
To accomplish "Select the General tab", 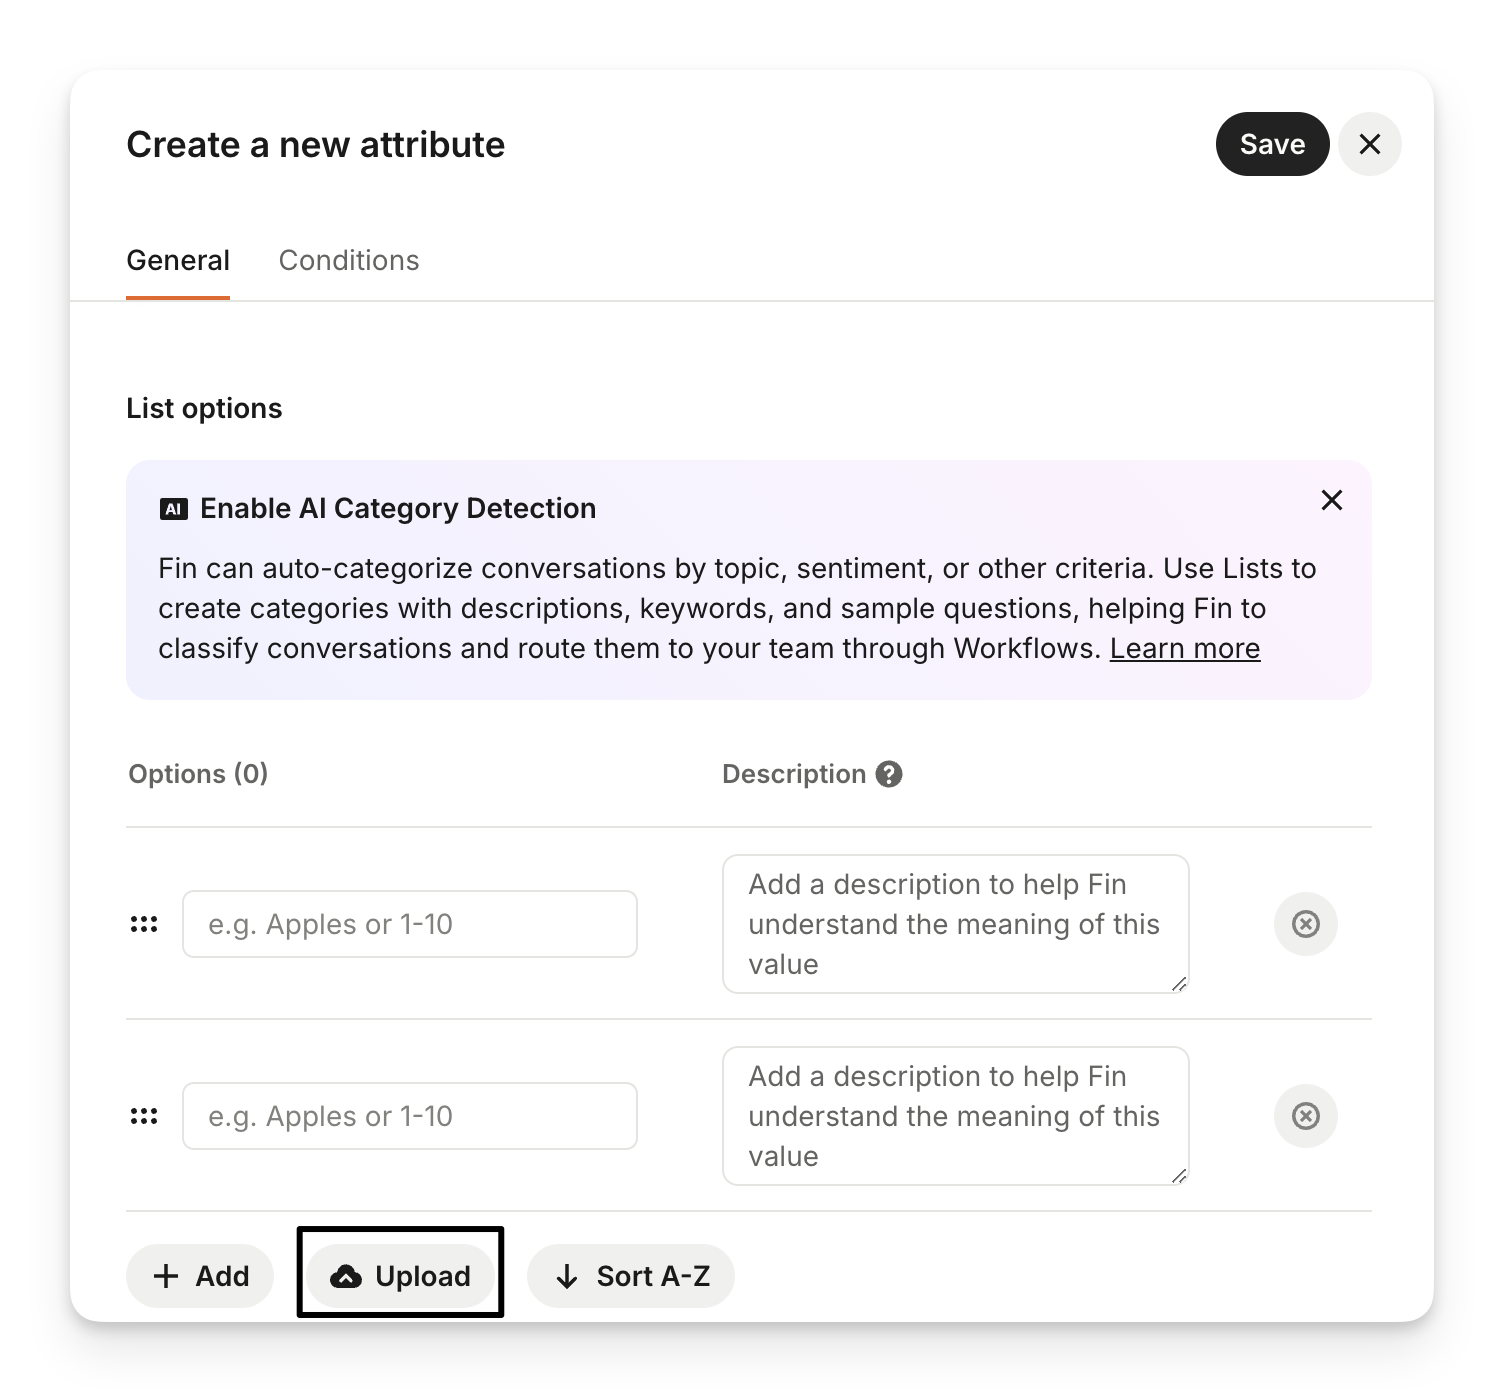I will (x=178, y=260).
